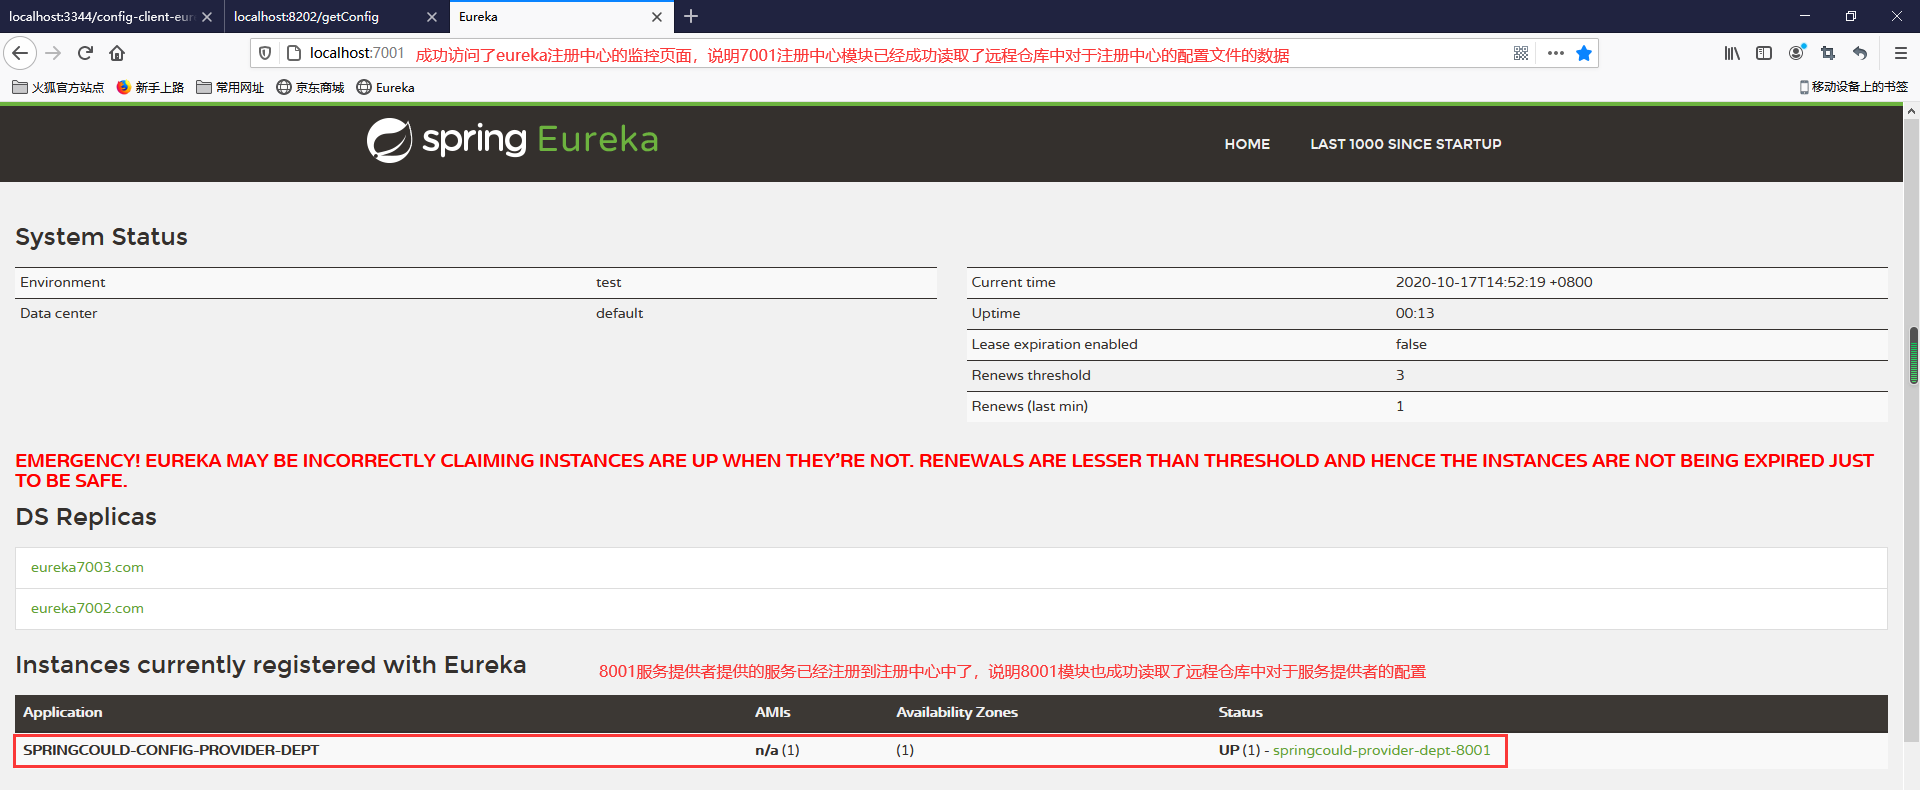Select SPRINGCOULD-CONFIG-PROVIDER-DEPT application name
Image resolution: width=1920 pixels, height=790 pixels.
(171, 750)
